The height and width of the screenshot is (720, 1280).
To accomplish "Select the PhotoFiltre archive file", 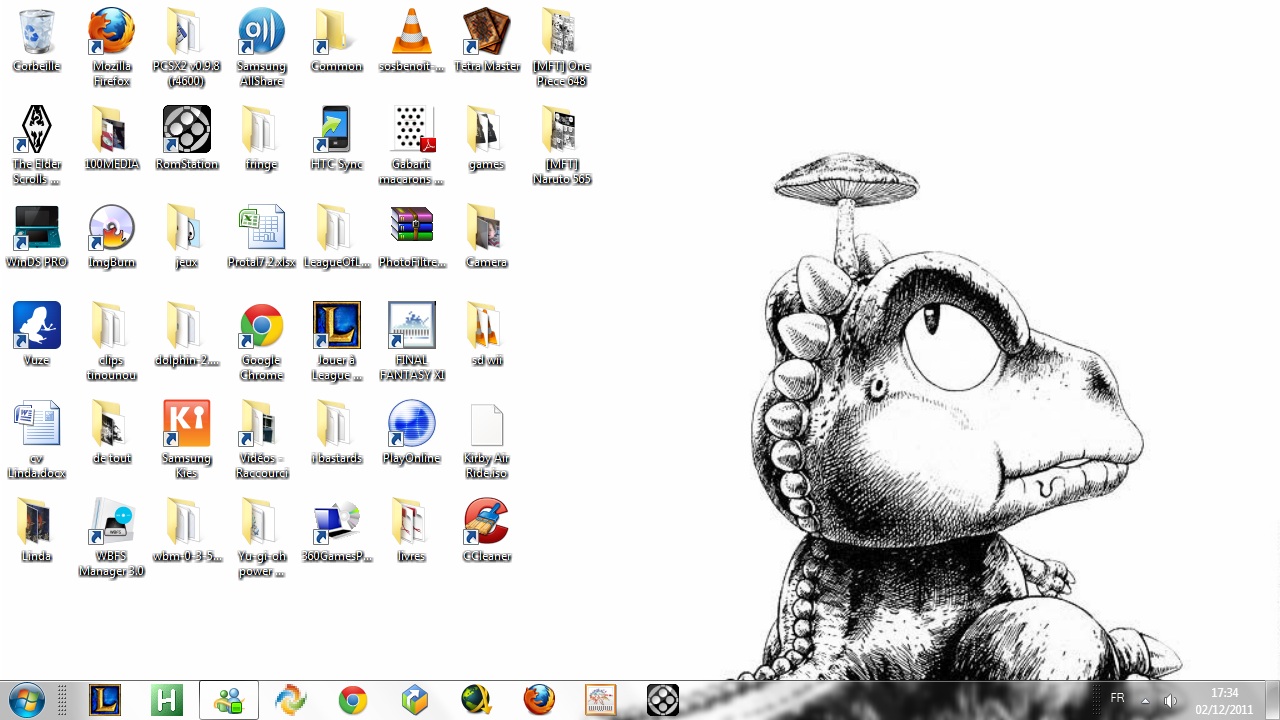I will 412,236.
